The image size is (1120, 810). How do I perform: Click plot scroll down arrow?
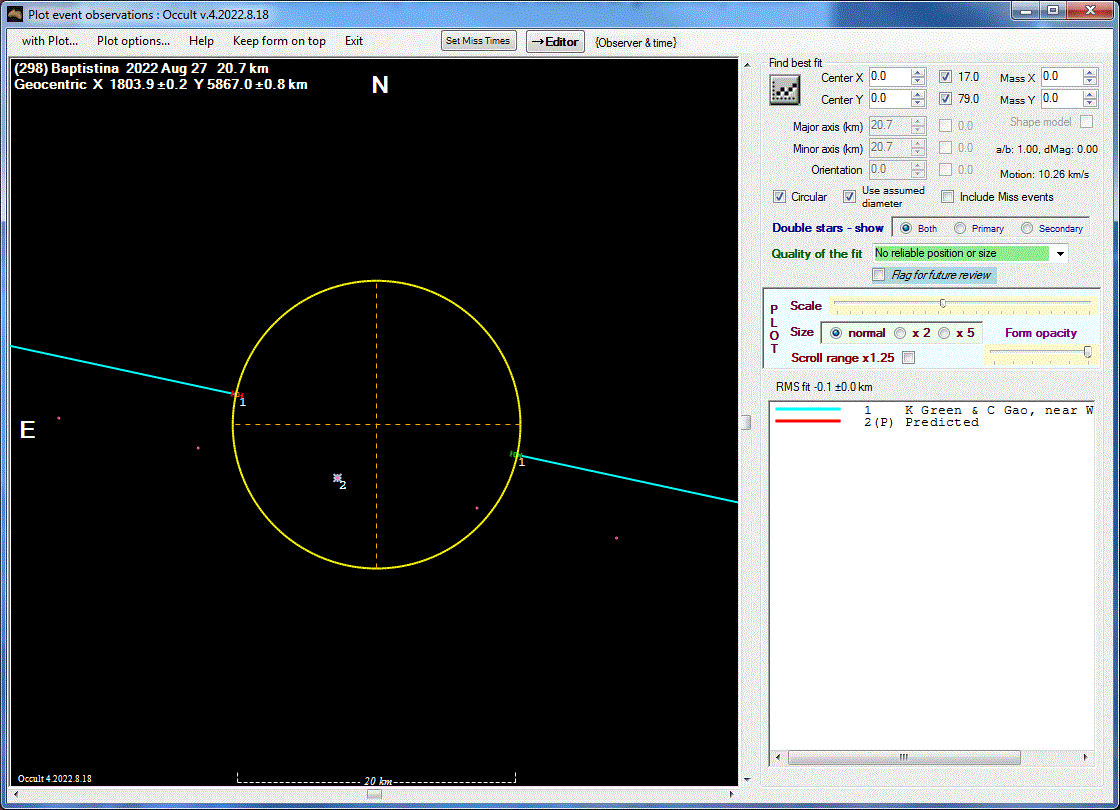(747, 780)
